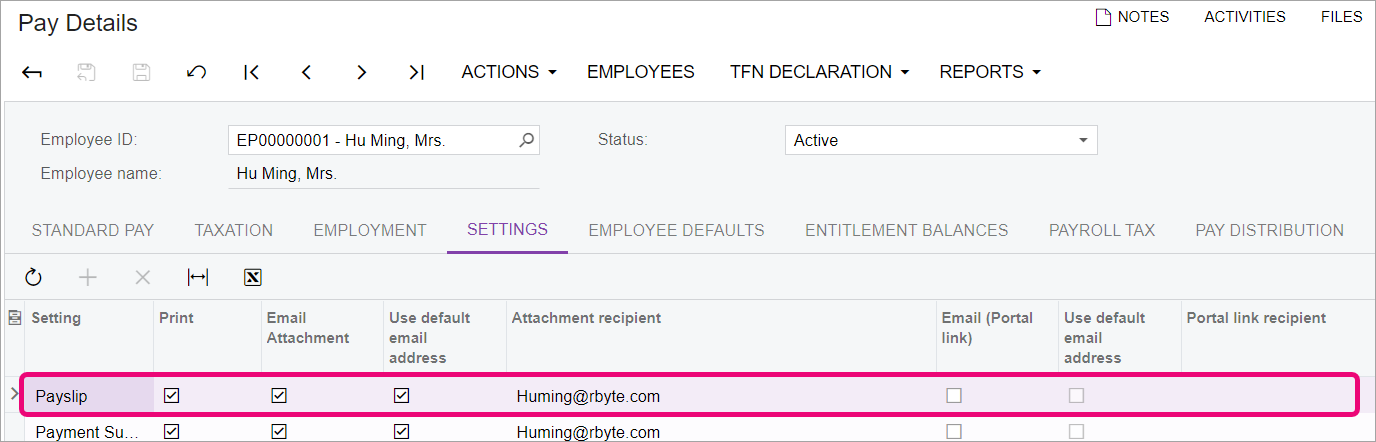
Task: Go to the next record arrow
Action: click(362, 72)
